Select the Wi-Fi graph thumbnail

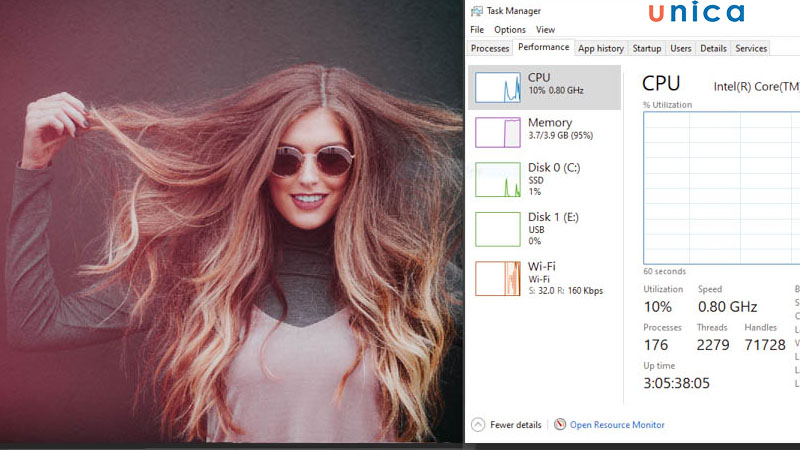point(497,278)
